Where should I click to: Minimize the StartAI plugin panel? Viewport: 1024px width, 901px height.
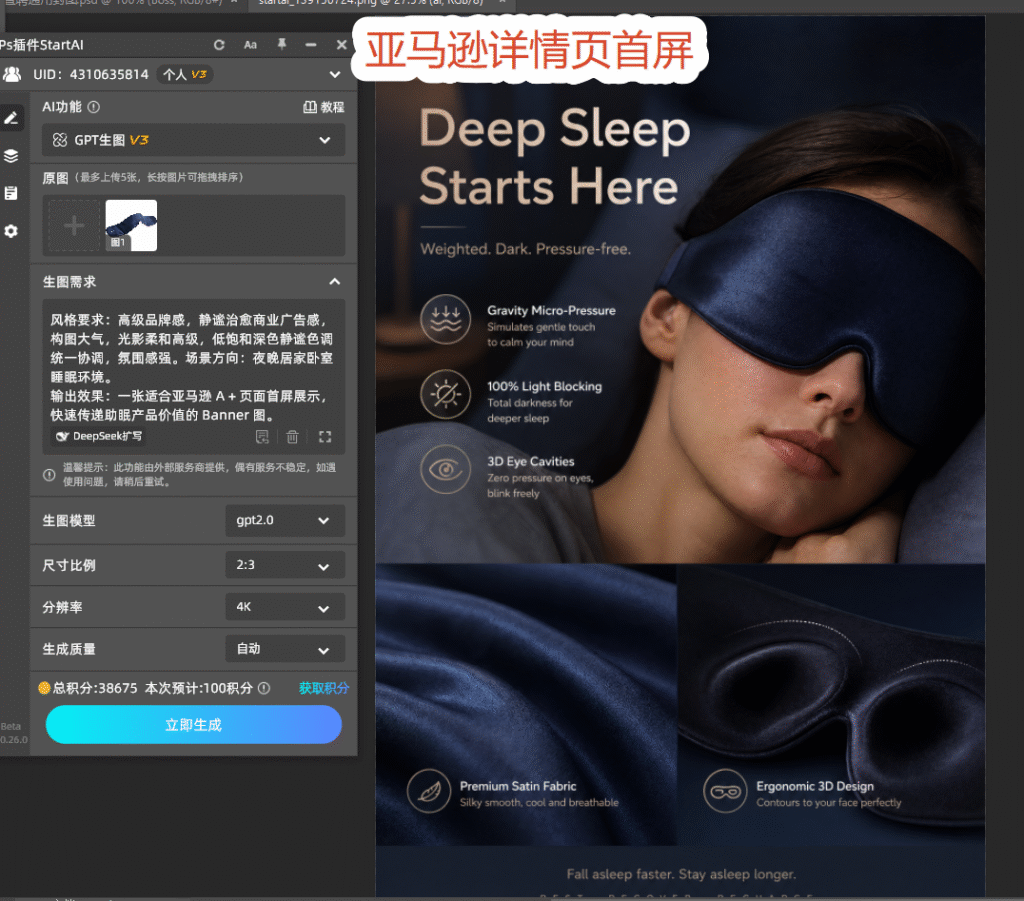pos(311,44)
